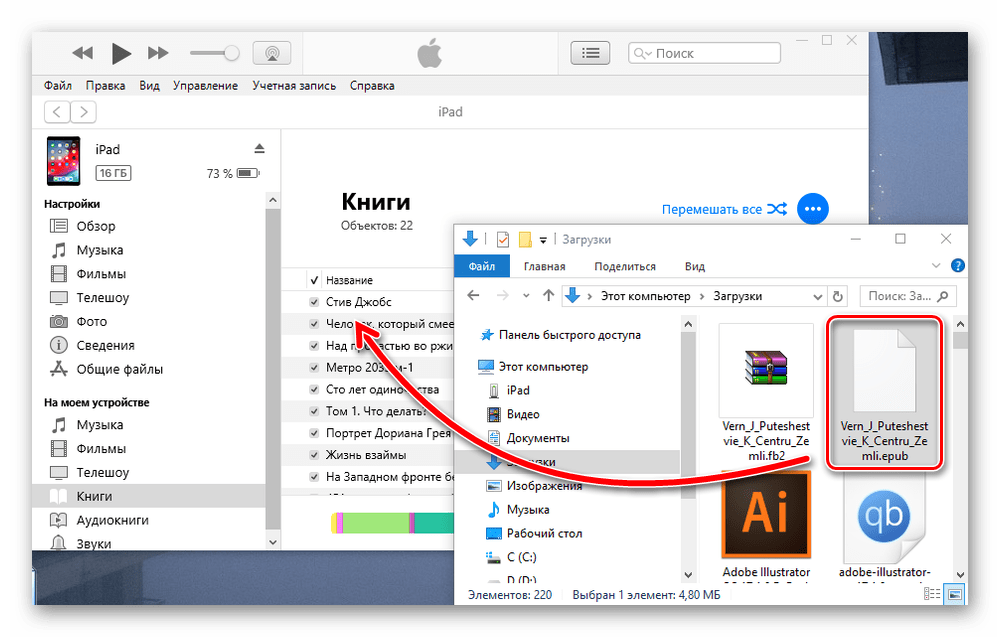Open recent locations dropdown in Explorer
Viewport: 1000px width, 637px height.
coord(526,296)
